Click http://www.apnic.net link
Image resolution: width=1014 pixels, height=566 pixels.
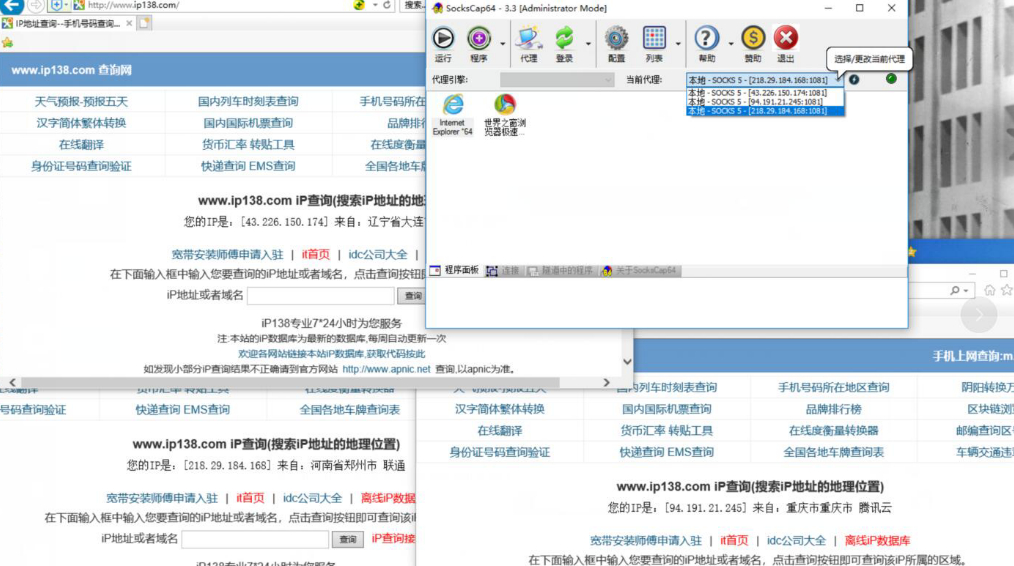(x=386, y=369)
